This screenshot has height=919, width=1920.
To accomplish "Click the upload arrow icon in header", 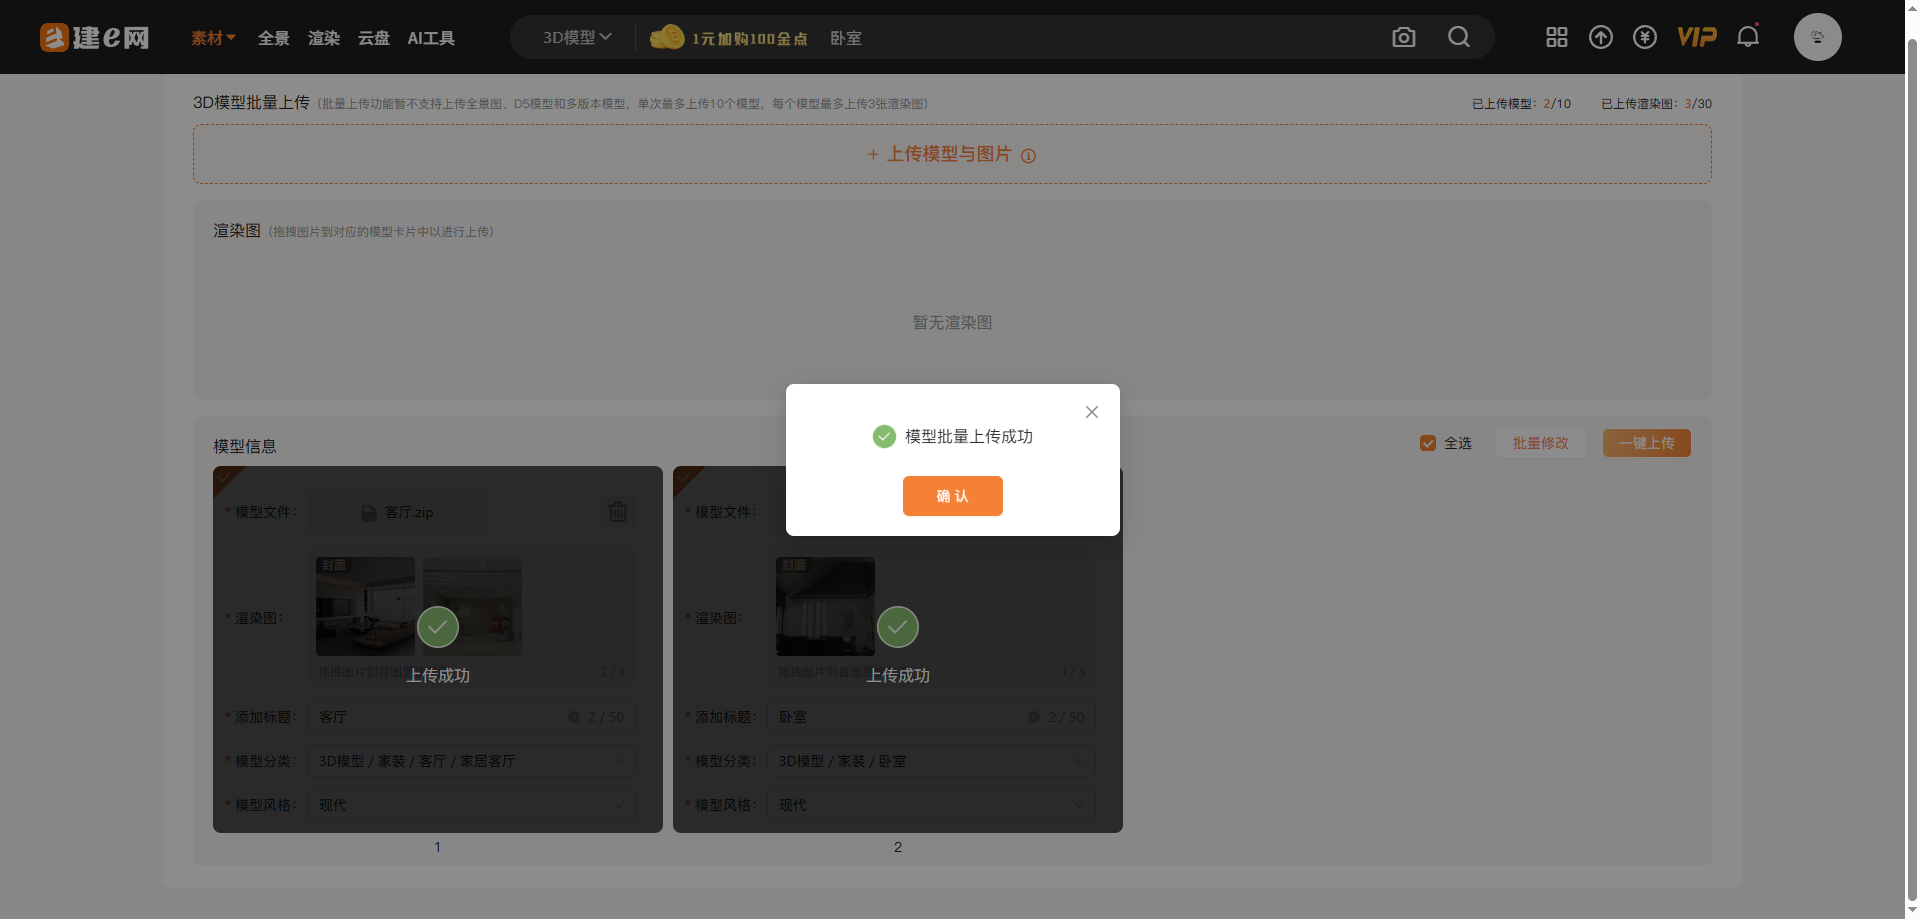I will click(x=1601, y=37).
